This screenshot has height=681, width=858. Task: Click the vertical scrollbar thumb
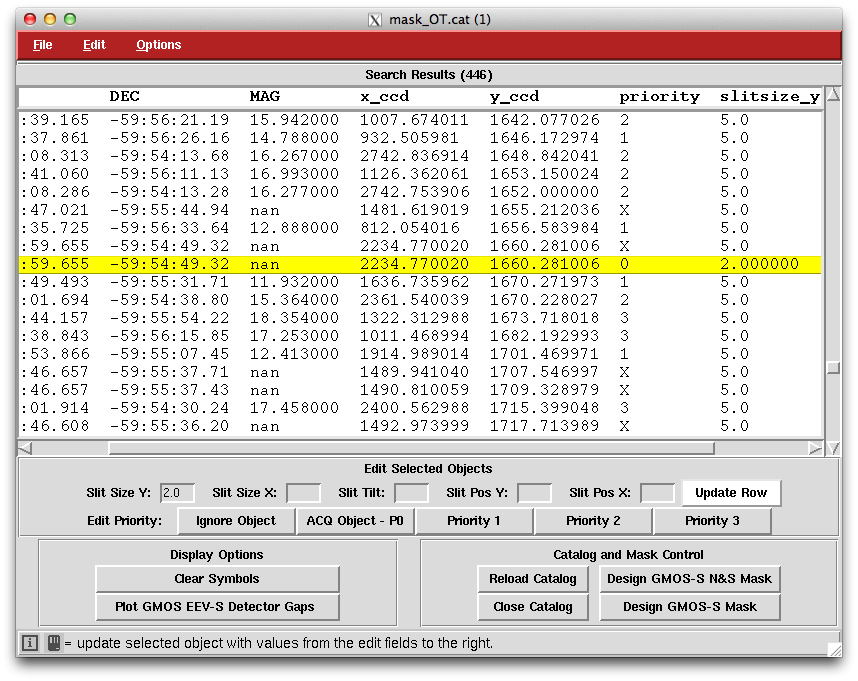coord(833,368)
